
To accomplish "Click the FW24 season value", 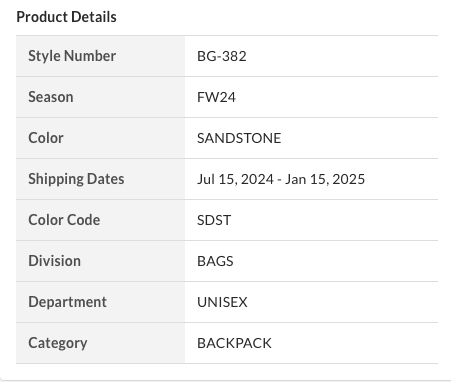I will pos(216,97).
